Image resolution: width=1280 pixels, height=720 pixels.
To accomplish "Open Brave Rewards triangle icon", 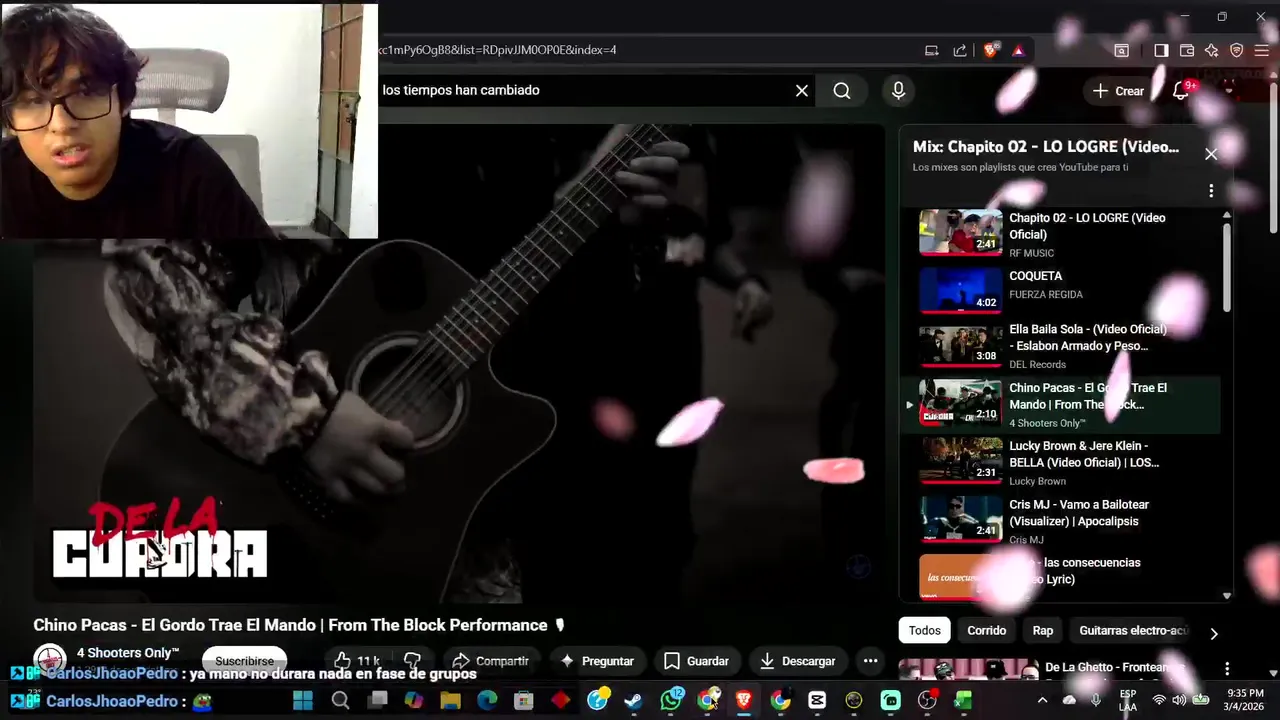I will 1018,50.
